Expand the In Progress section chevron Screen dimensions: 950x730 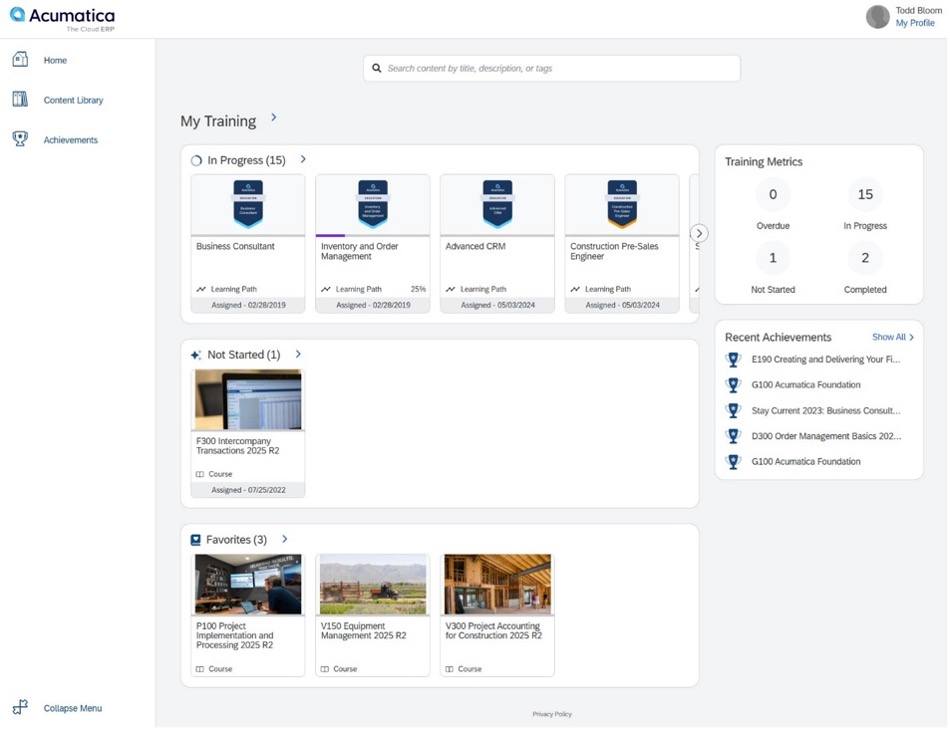click(x=302, y=159)
